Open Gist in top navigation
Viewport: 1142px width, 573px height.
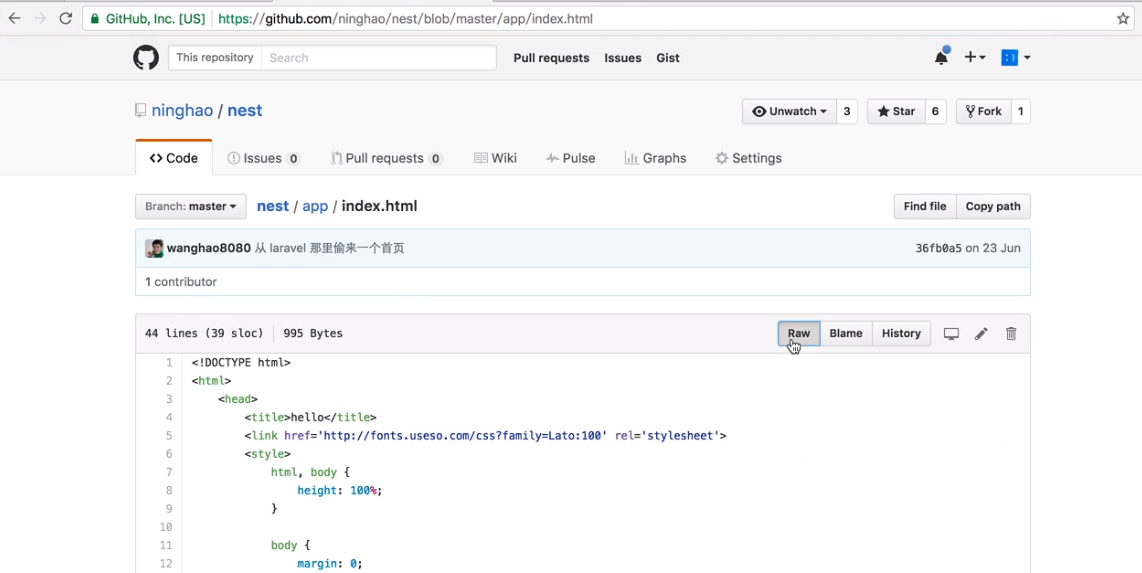pyautogui.click(x=668, y=58)
